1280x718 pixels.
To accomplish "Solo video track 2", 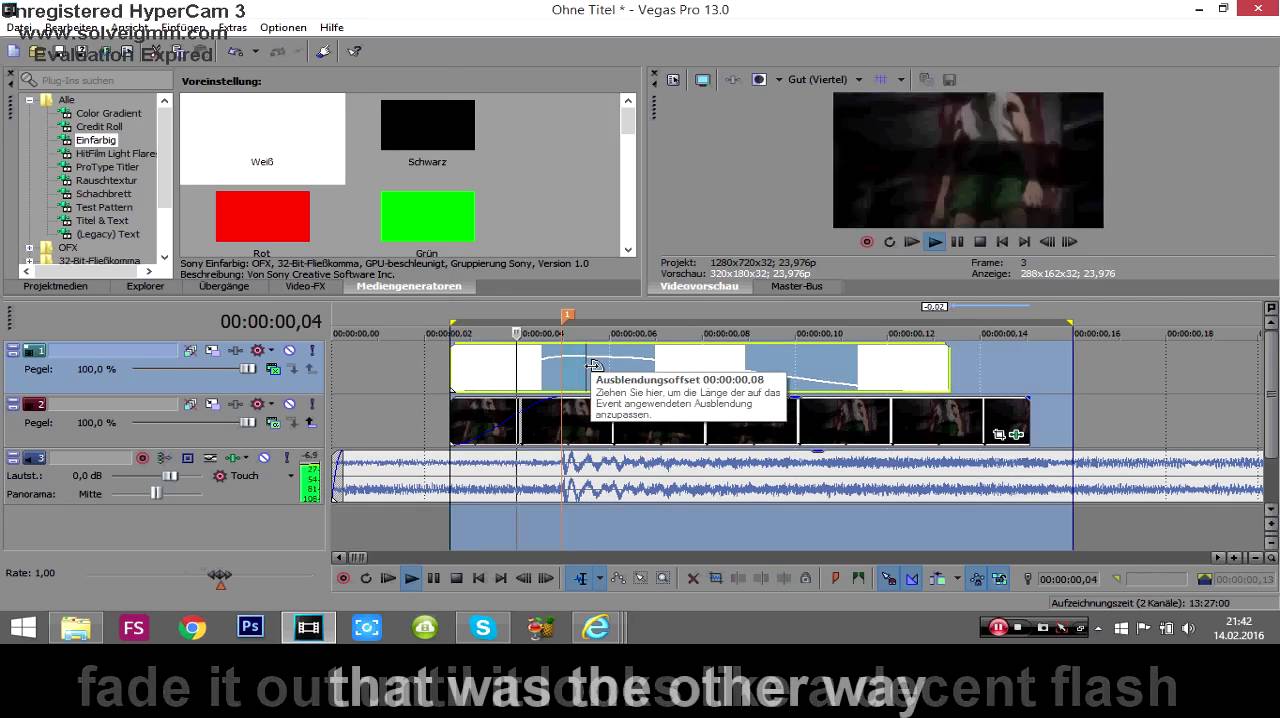I will [312, 404].
